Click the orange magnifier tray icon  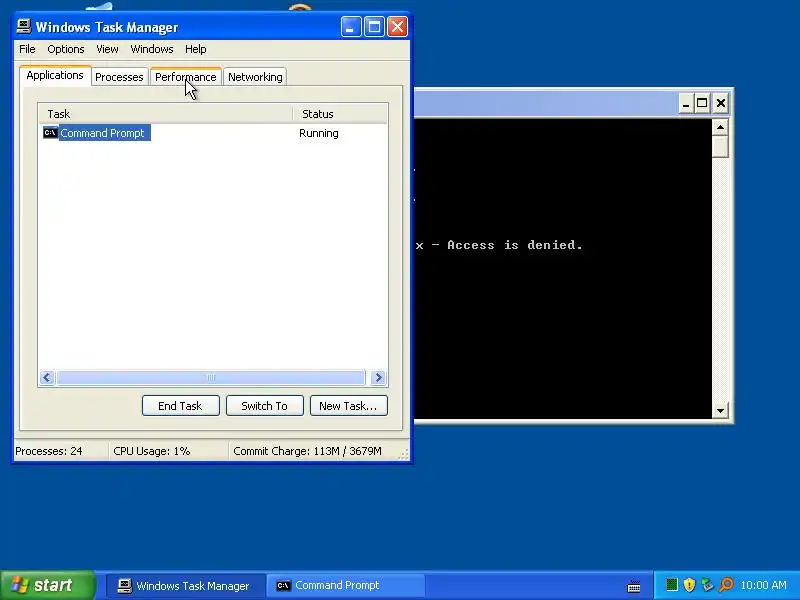tap(726, 585)
